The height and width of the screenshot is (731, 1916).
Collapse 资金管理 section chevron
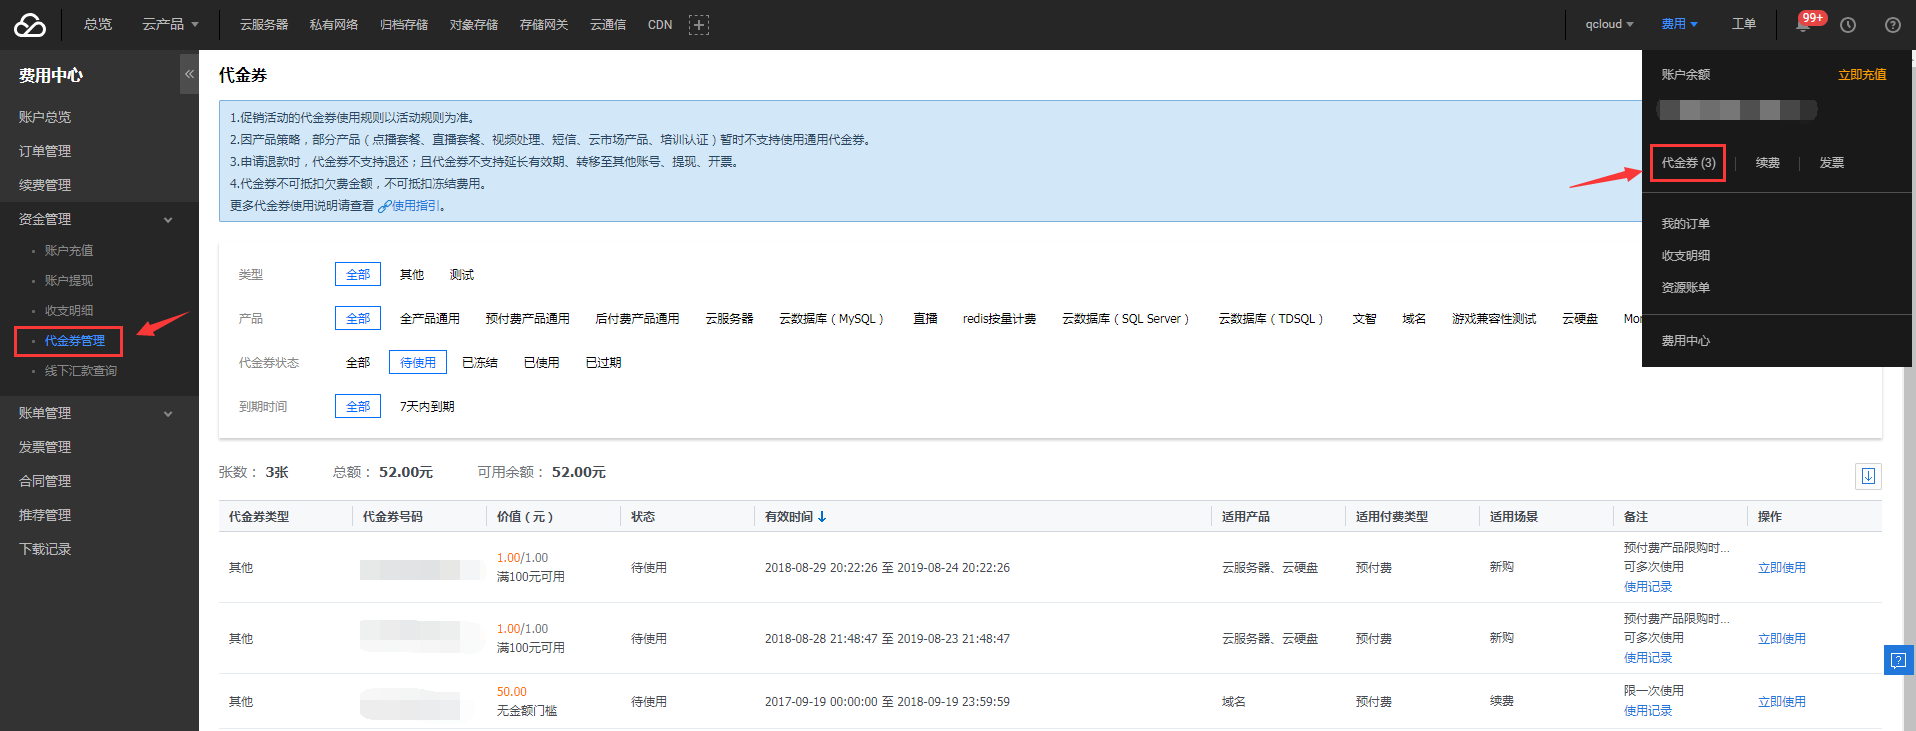168,220
